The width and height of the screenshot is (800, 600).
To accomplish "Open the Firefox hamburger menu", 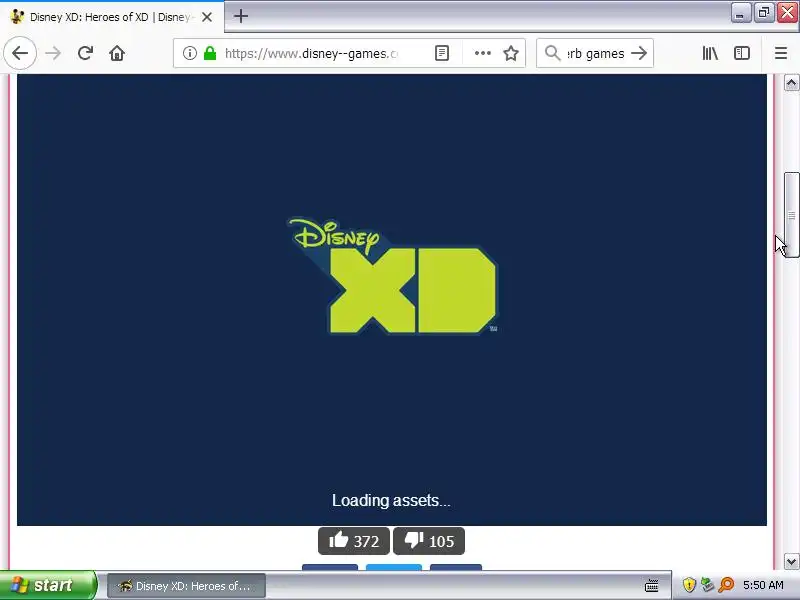I will point(781,53).
